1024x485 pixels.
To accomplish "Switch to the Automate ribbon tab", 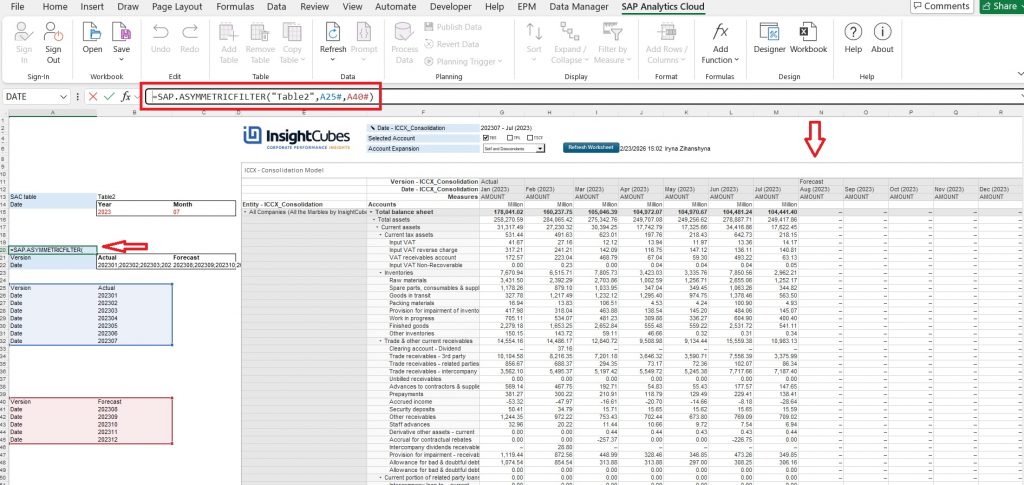I will pos(396,7).
